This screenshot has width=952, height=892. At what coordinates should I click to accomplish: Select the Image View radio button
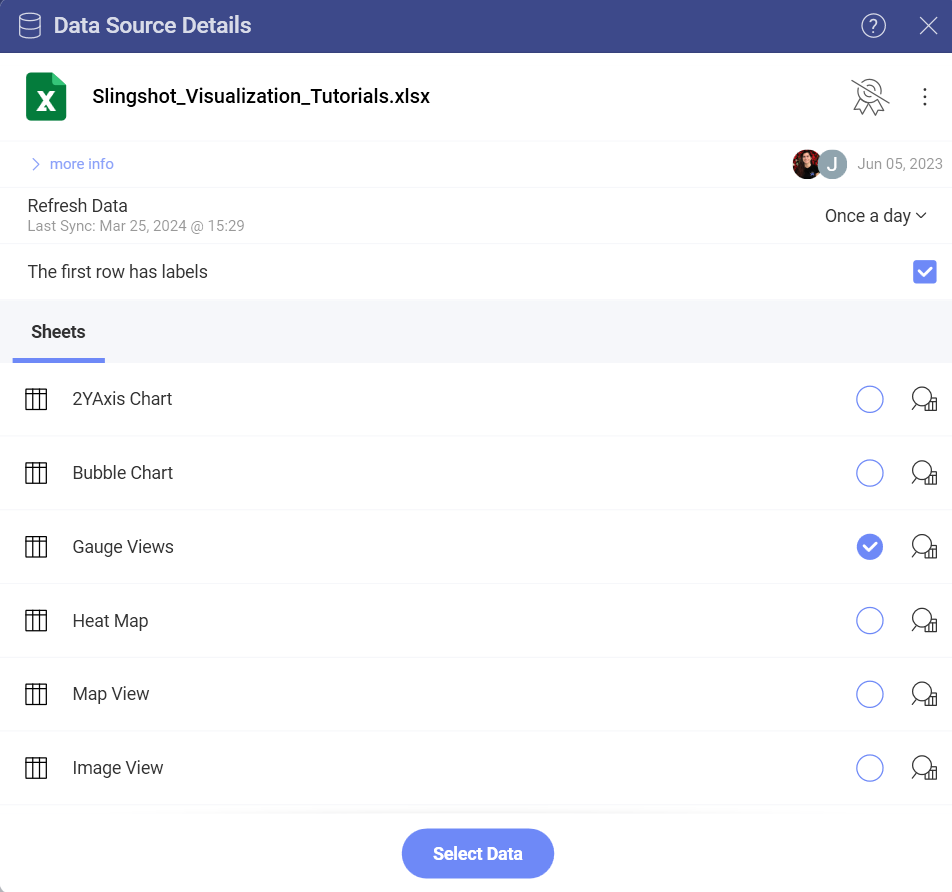[869, 768]
